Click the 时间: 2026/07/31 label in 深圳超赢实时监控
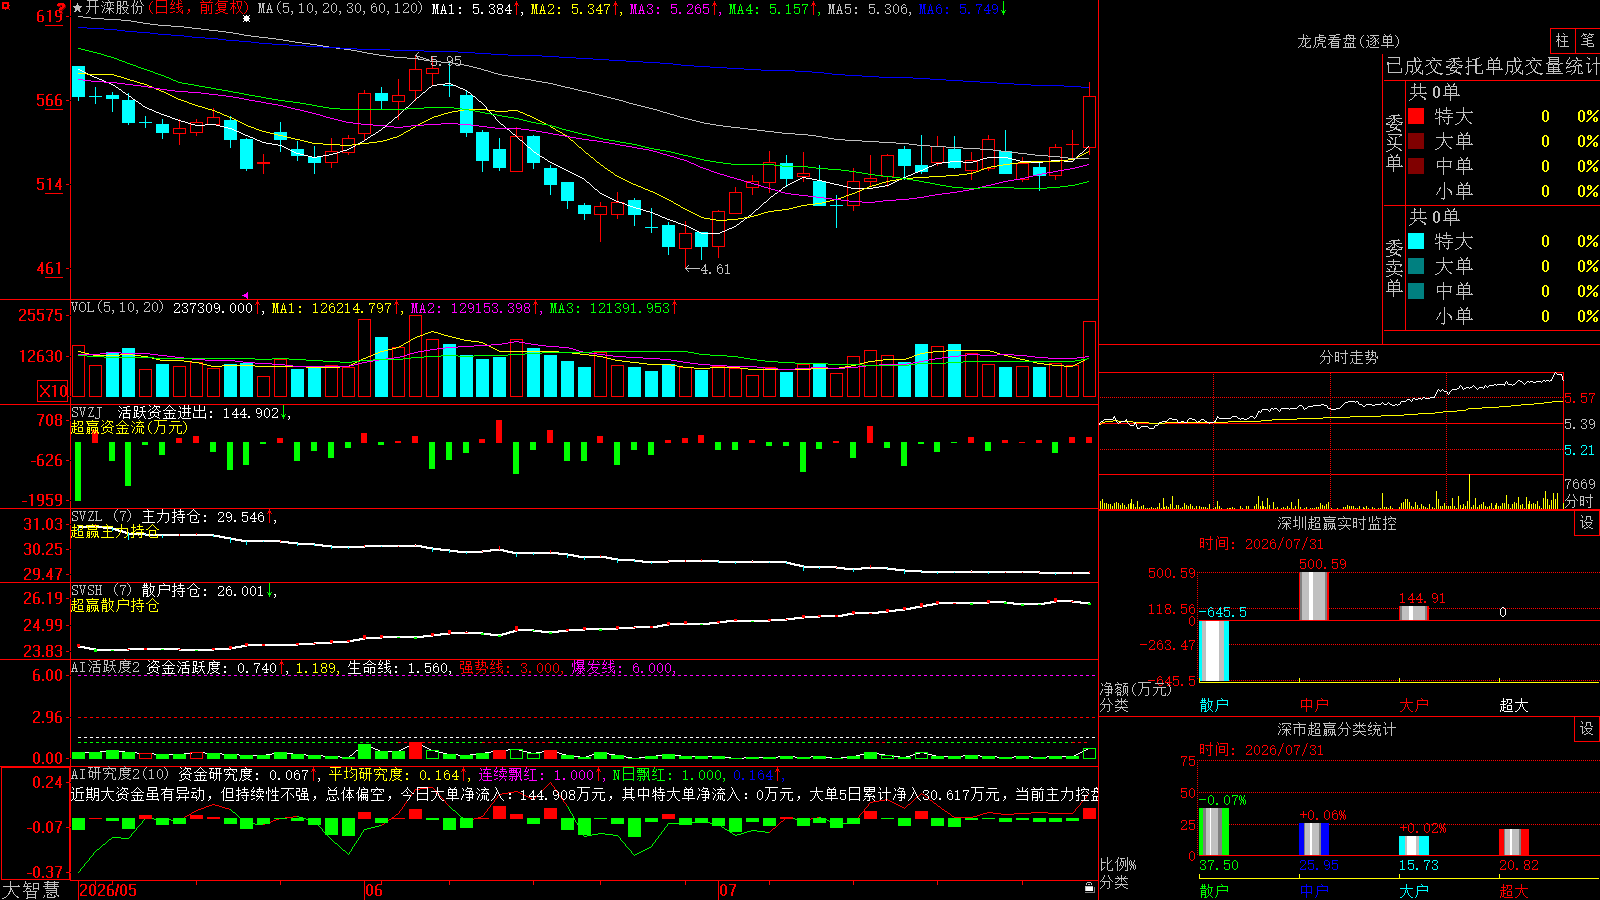The width and height of the screenshot is (1600, 900). 1261,544
